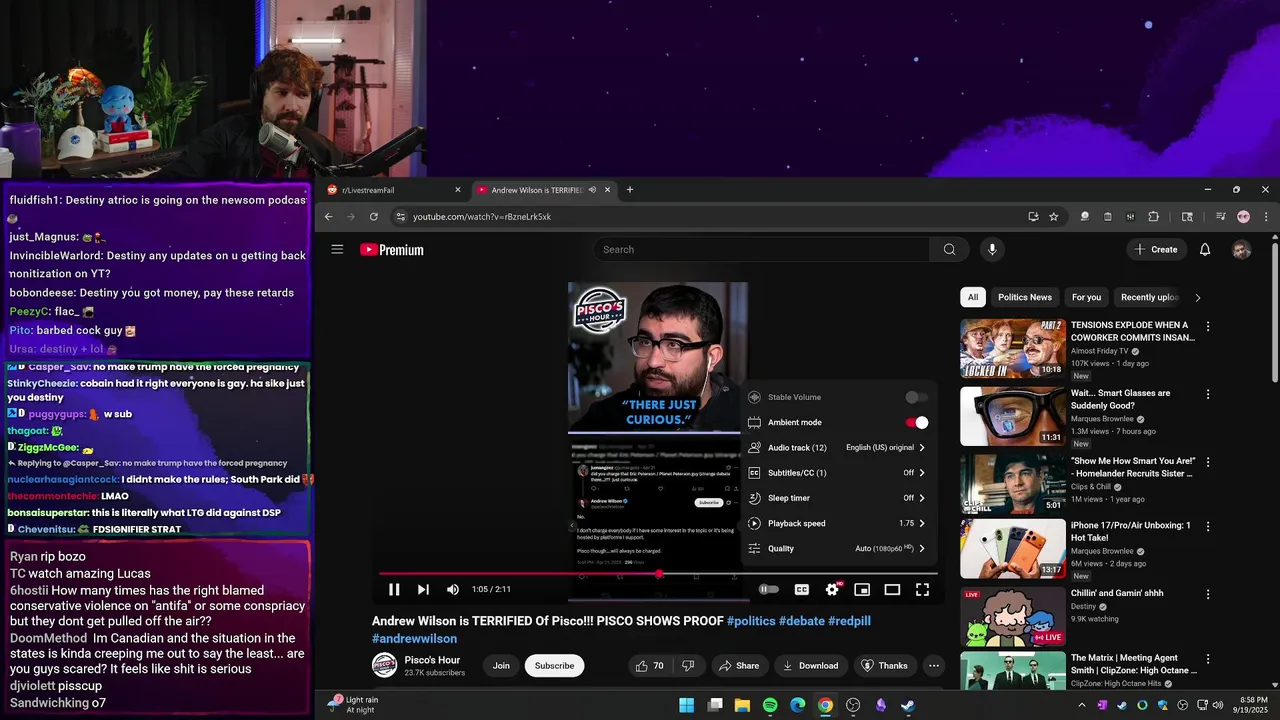Search with voice microphone
The height and width of the screenshot is (720, 1280).
[992, 250]
